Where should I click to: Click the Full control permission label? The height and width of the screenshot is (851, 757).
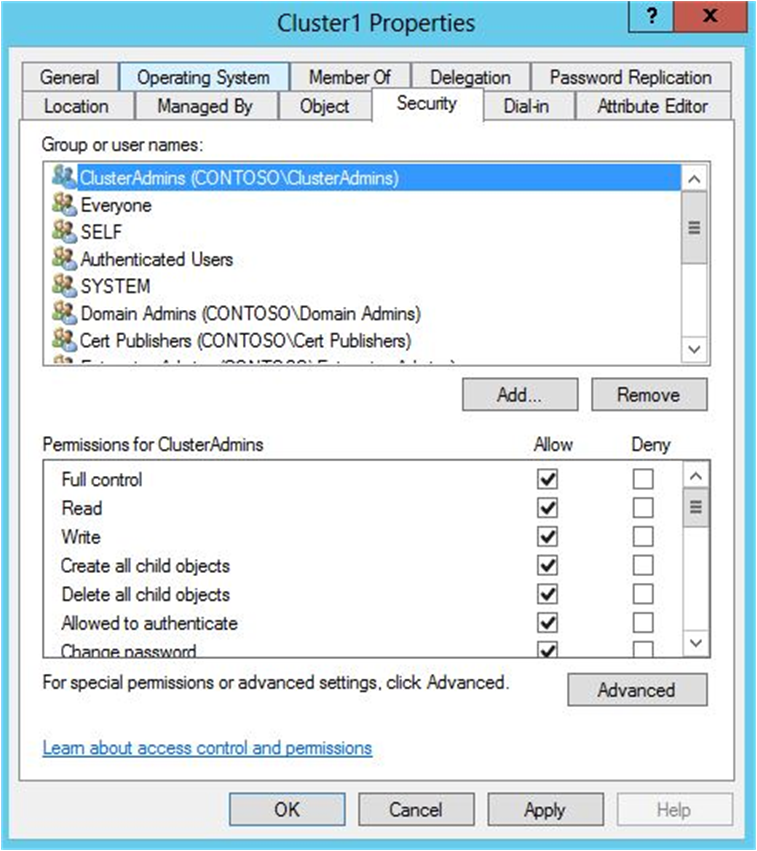click(x=102, y=479)
